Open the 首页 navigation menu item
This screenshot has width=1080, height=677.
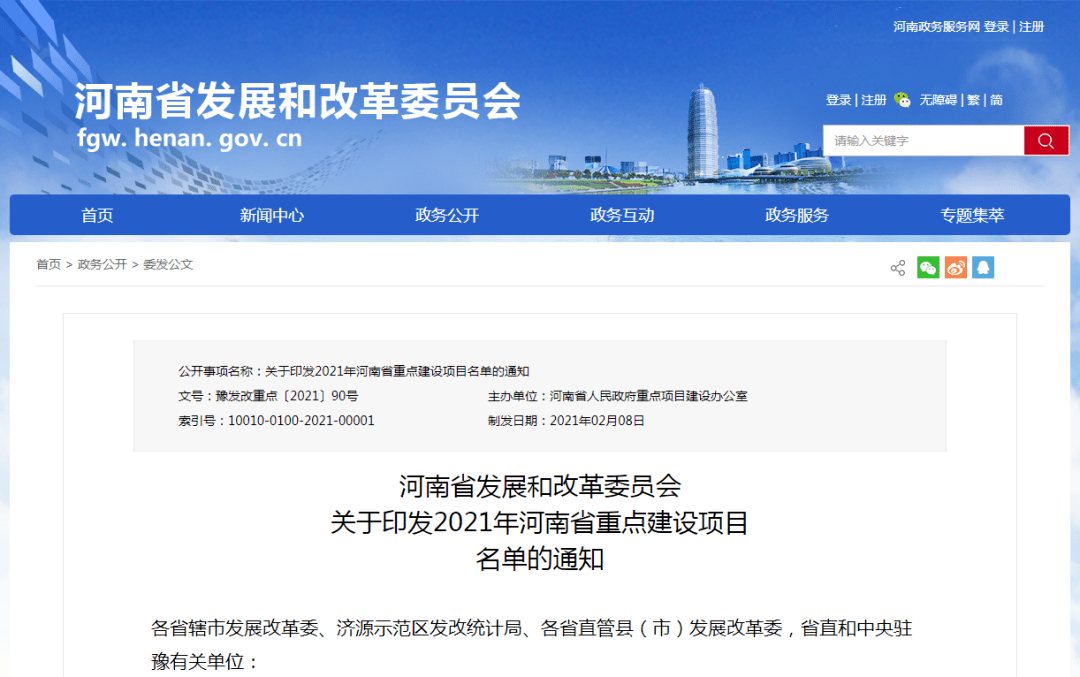tap(97, 215)
